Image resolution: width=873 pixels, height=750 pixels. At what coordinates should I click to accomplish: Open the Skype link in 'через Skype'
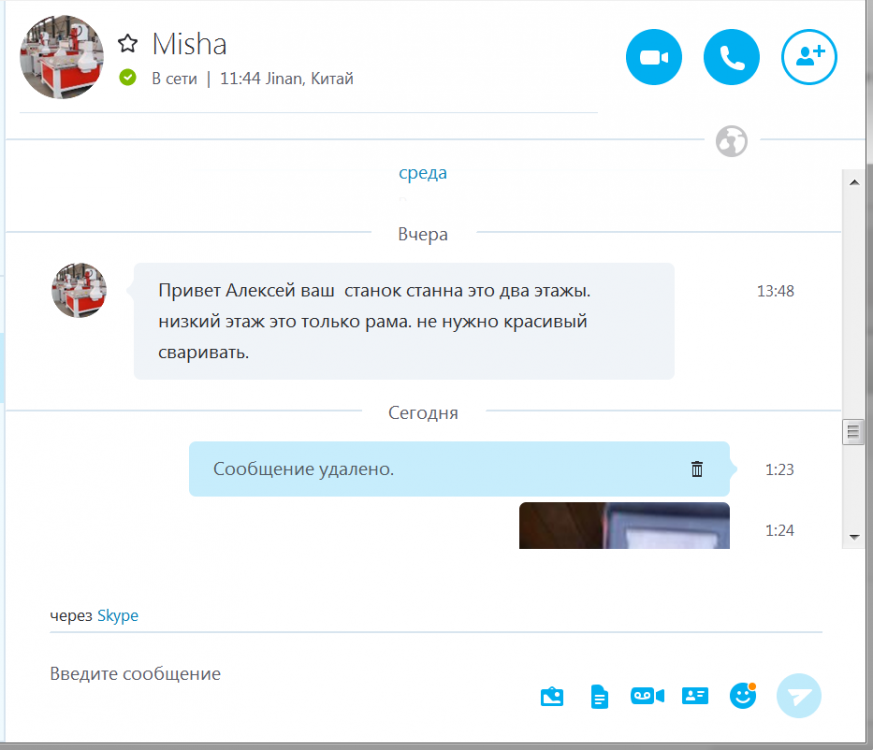tap(117, 616)
